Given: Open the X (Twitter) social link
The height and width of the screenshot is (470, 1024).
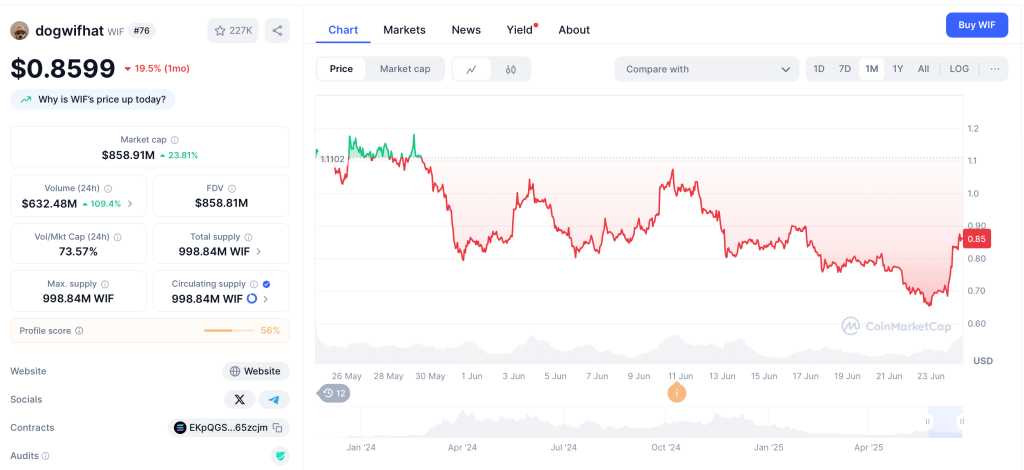Looking at the screenshot, I should [x=239, y=399].
